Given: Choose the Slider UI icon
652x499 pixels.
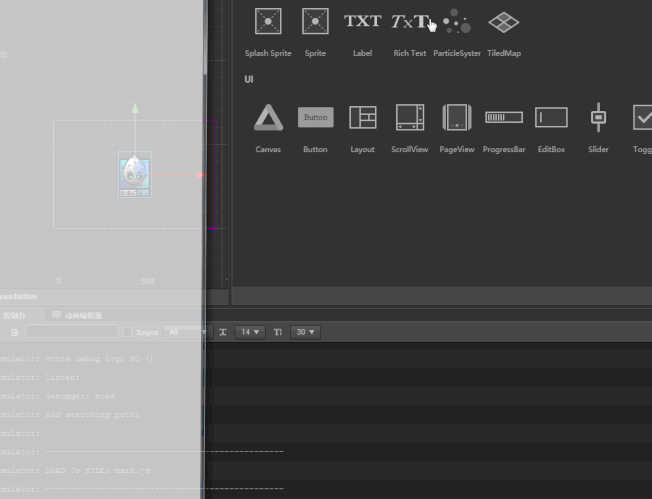Looking at the screenshot, I should coord(598,117).
